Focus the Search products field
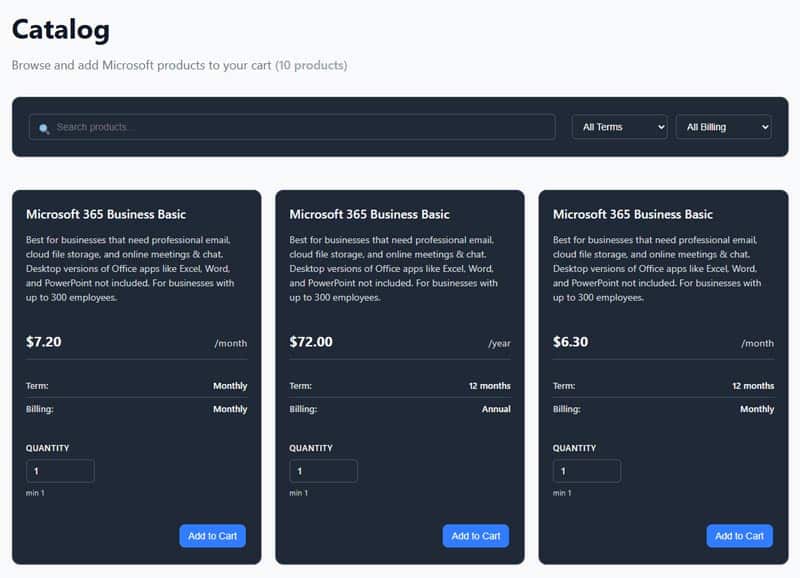The width and height of the screenshot is (800, 578). (292, 127)
